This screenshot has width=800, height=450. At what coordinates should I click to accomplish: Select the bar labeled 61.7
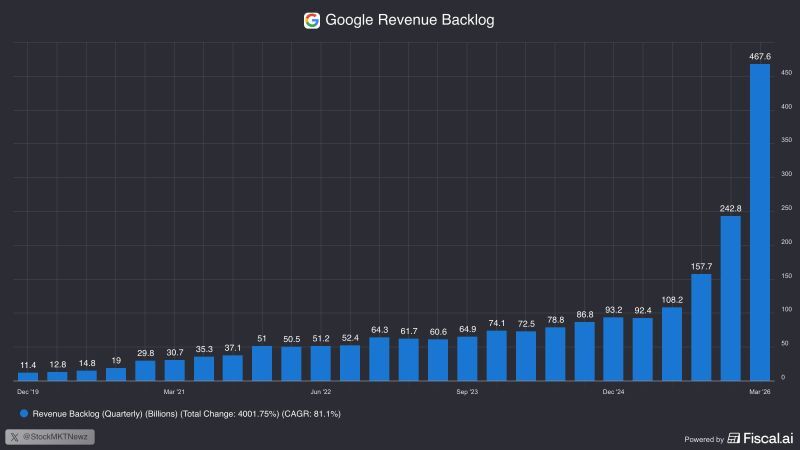pyautogui.click(x=409, y=360)
